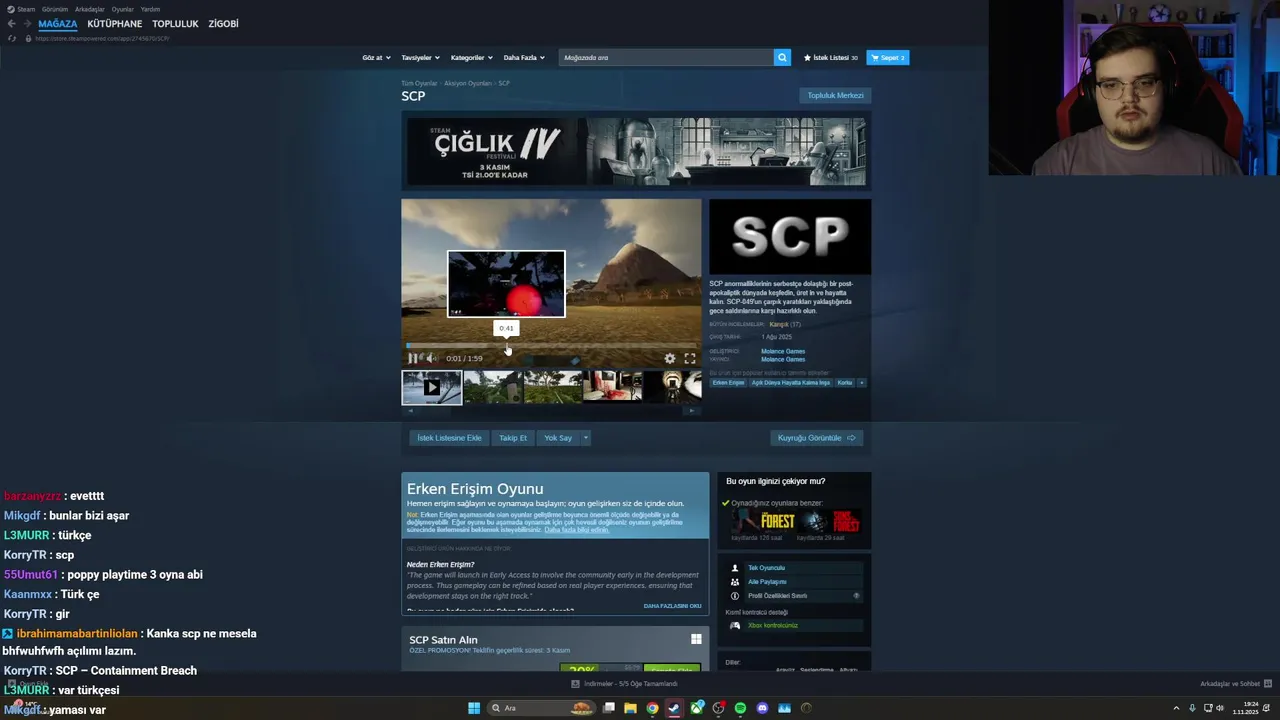Expand the Tavsiyeler dropdown
Viewport: 1280px width, 720px height.
420,58
